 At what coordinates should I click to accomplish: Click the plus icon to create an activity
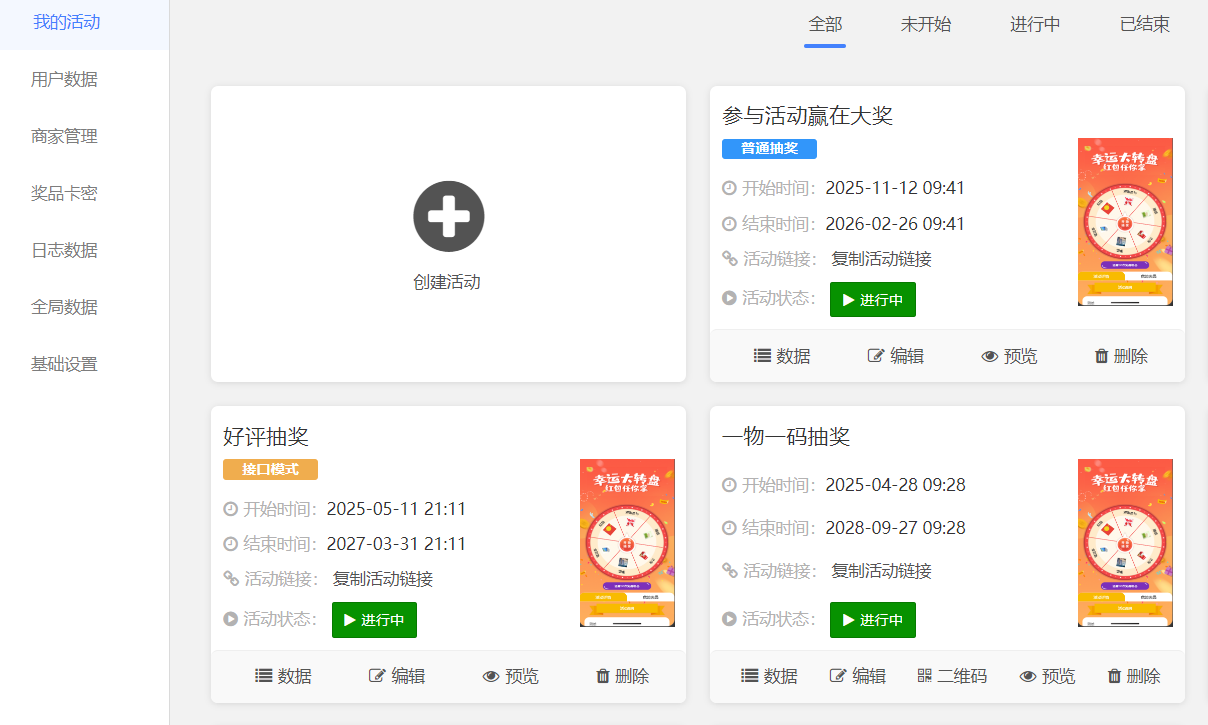click(448, 216)
